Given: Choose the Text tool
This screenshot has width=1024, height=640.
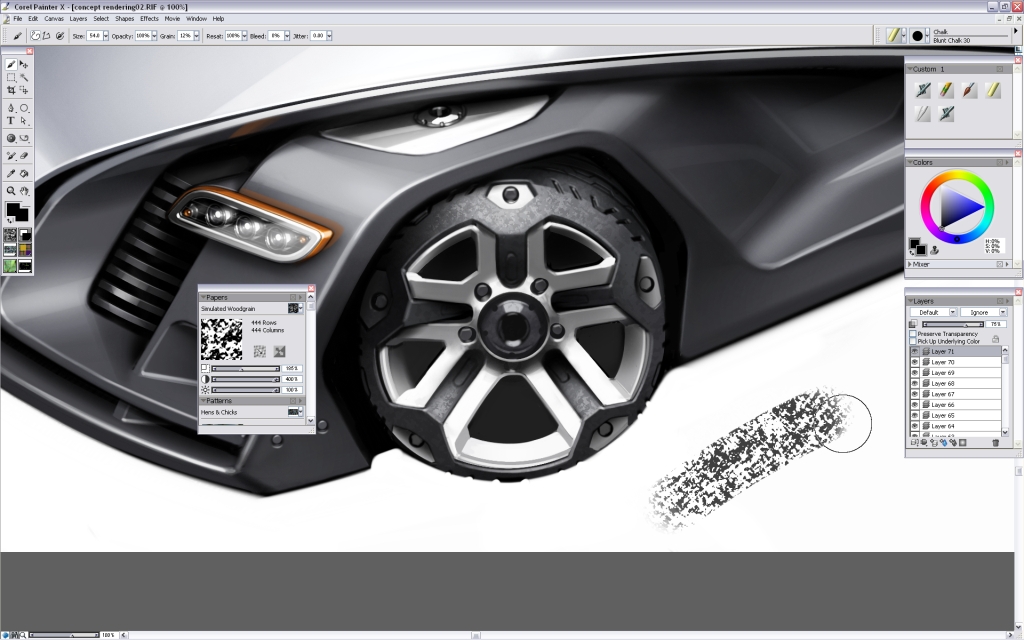Looking at the screenshot, I should click(9, 120).
